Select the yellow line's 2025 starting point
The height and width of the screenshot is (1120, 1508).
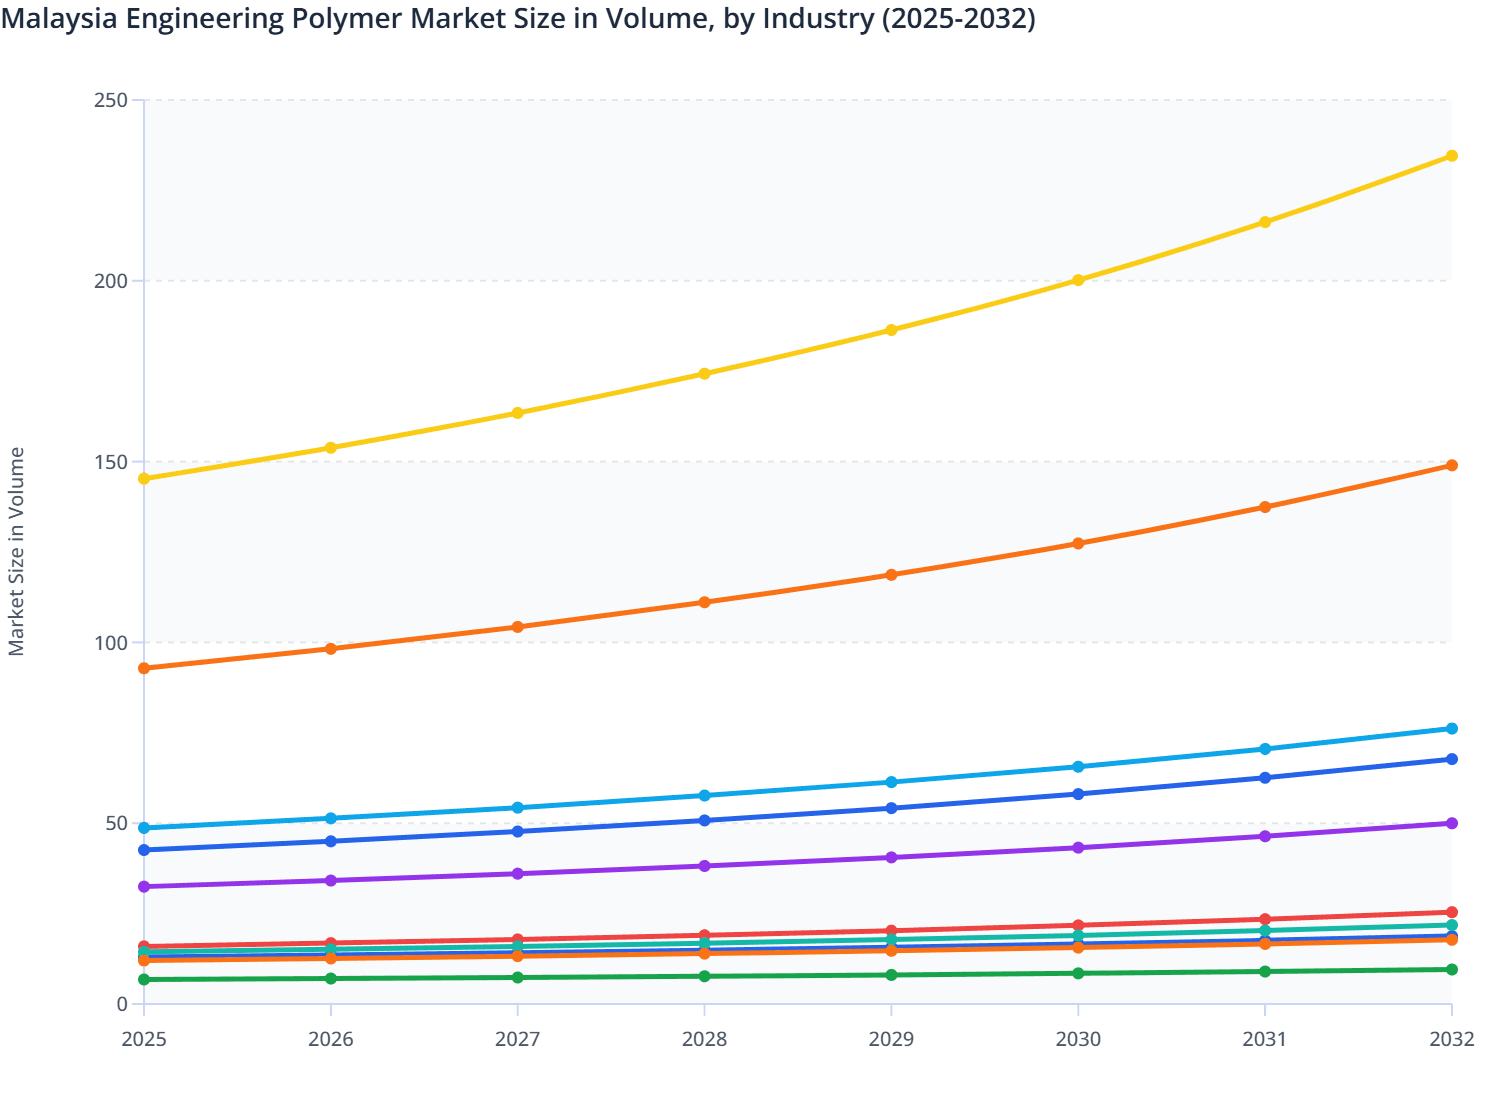(144, 478)
